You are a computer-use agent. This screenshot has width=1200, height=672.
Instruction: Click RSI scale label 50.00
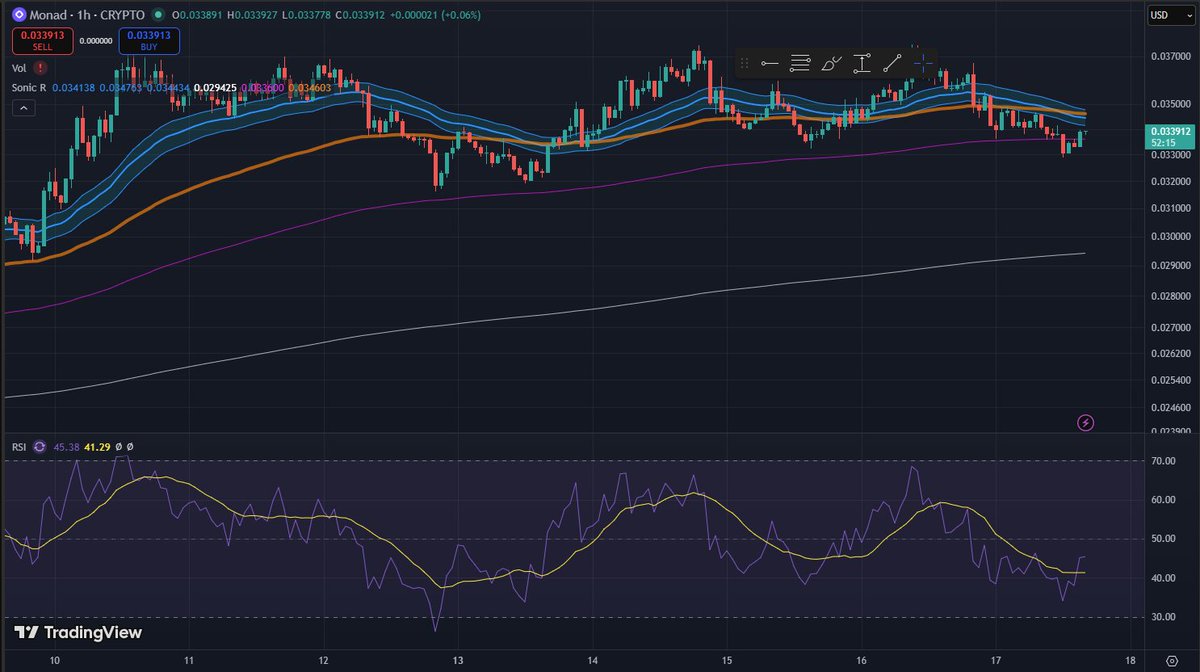pos(1163,540)
